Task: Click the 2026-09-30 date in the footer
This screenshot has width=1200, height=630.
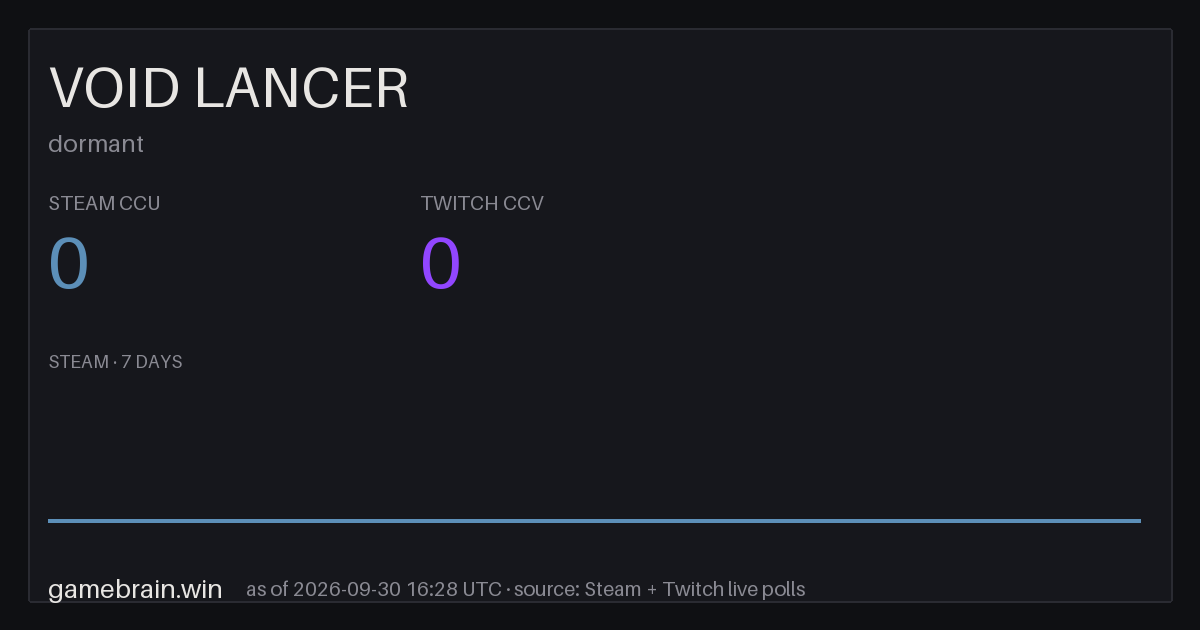Action: [346, 589]
